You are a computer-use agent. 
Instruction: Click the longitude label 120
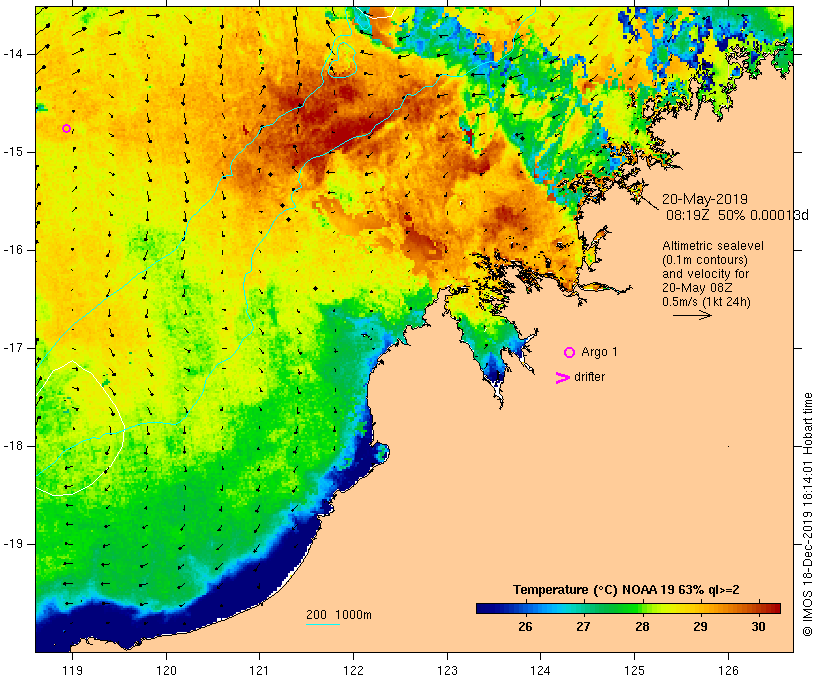[x=166, y=670]
